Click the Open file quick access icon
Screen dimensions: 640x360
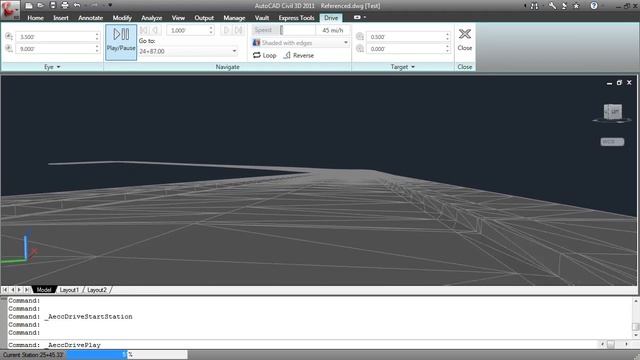(40, 5)
